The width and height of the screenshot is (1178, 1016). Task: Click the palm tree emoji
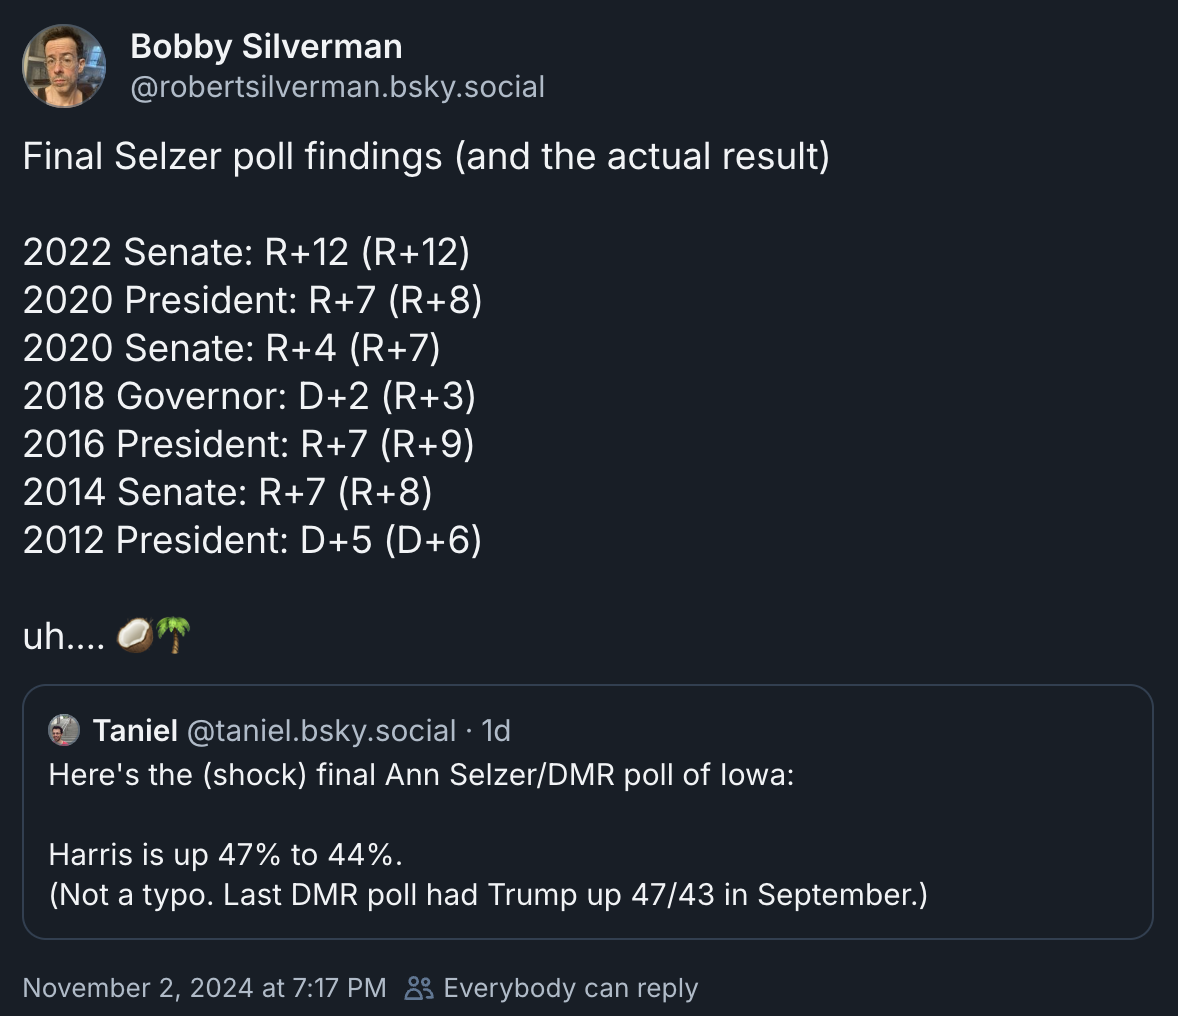pos(174,635)
